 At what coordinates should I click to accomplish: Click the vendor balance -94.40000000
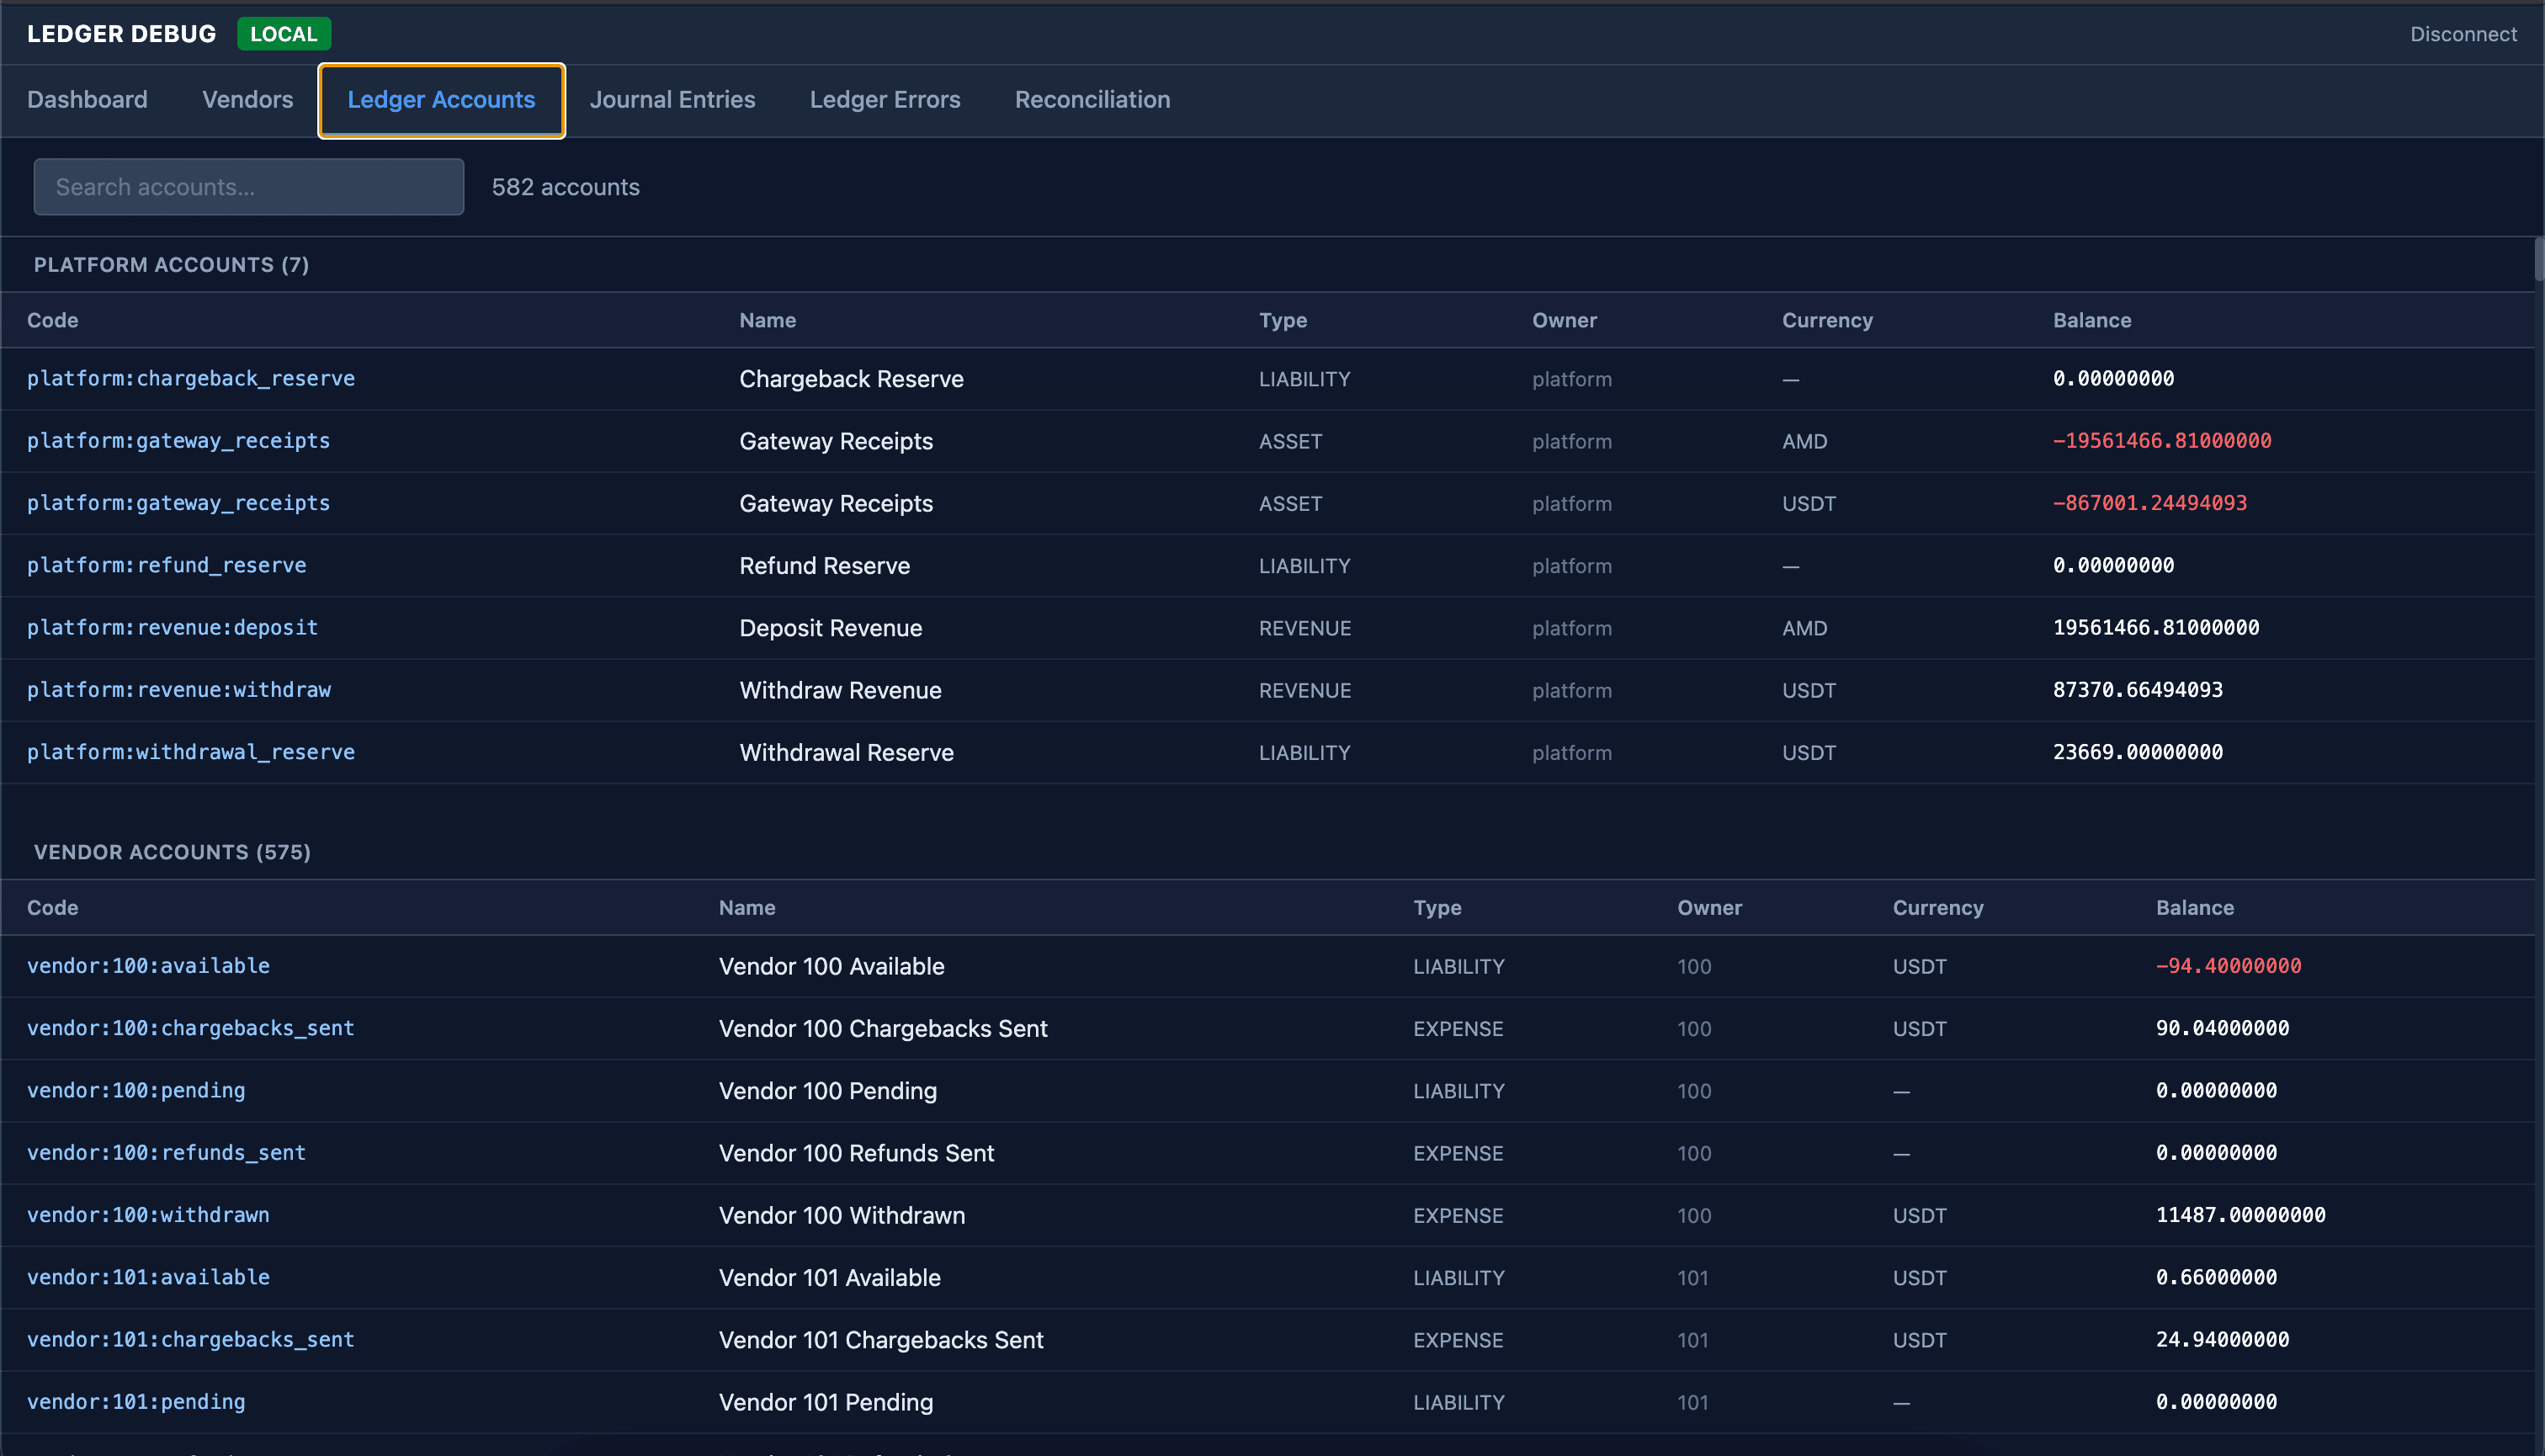click(x=2228, y=965)
